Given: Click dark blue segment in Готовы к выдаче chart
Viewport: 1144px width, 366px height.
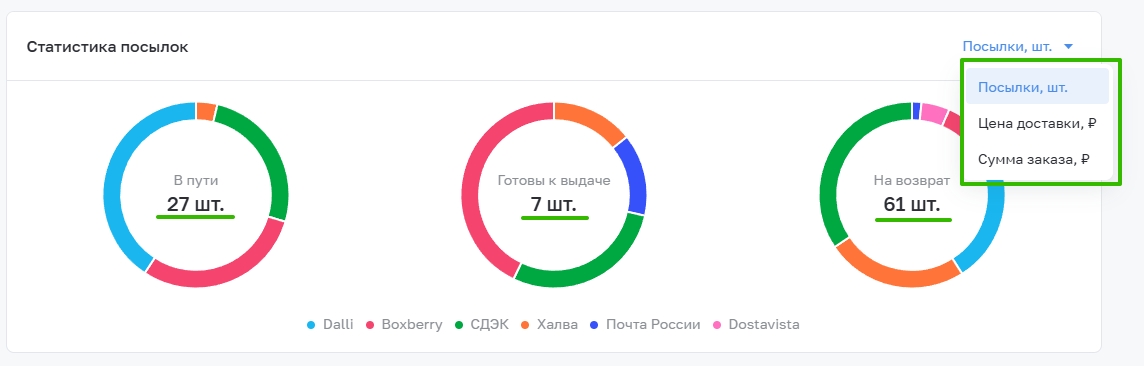Looking at the screenshot, I should click(x=631, y=176).
